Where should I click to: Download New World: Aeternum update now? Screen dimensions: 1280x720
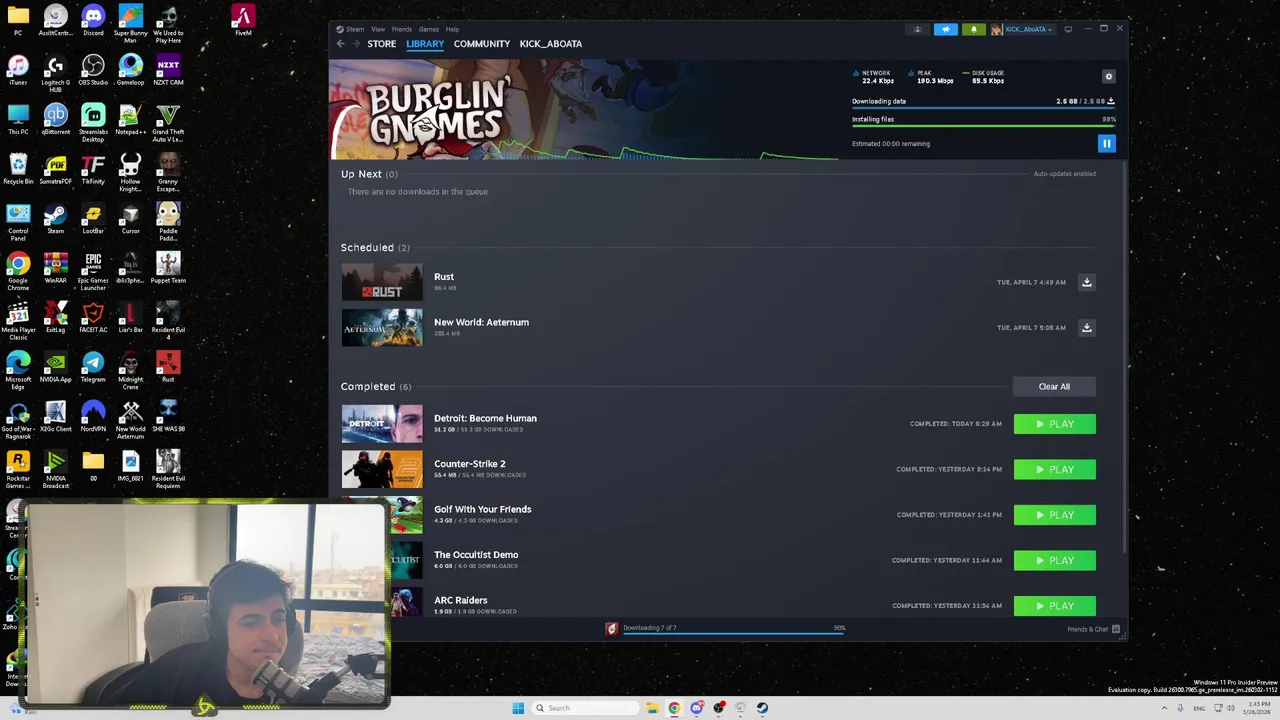click(1087, 328)
